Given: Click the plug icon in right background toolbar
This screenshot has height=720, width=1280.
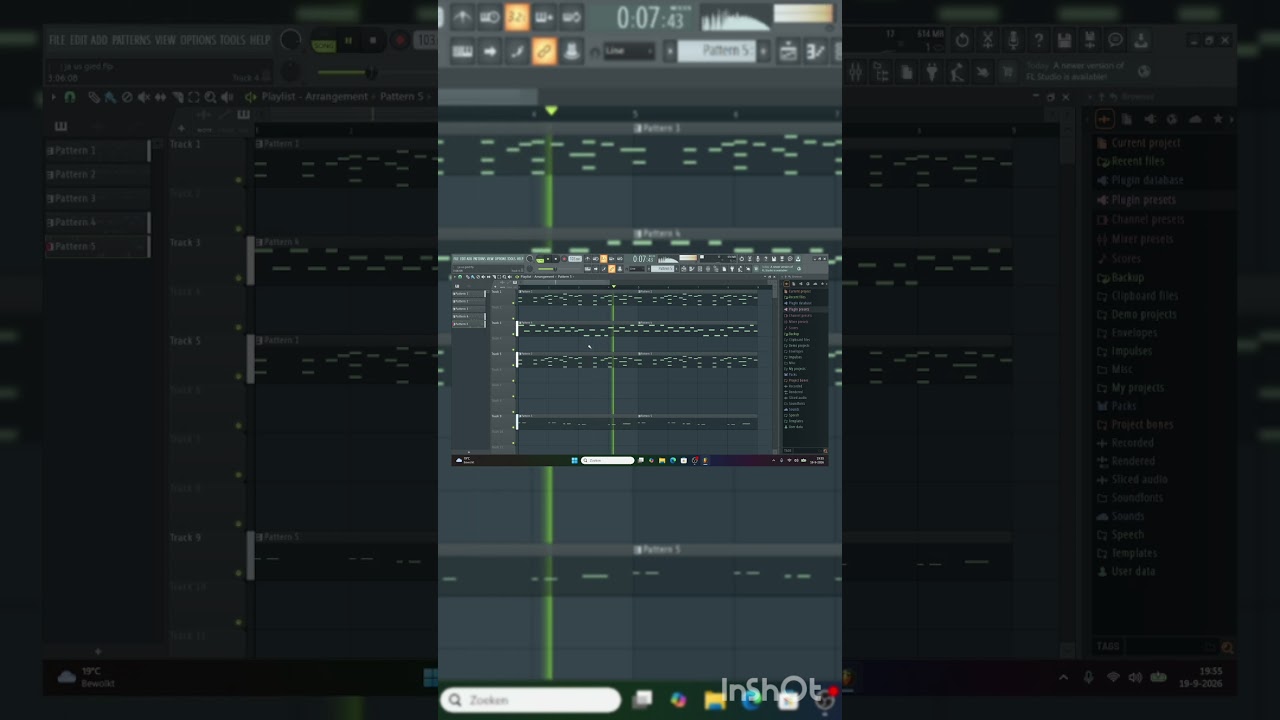Looking at the screenshot, I should pos(932,72).
